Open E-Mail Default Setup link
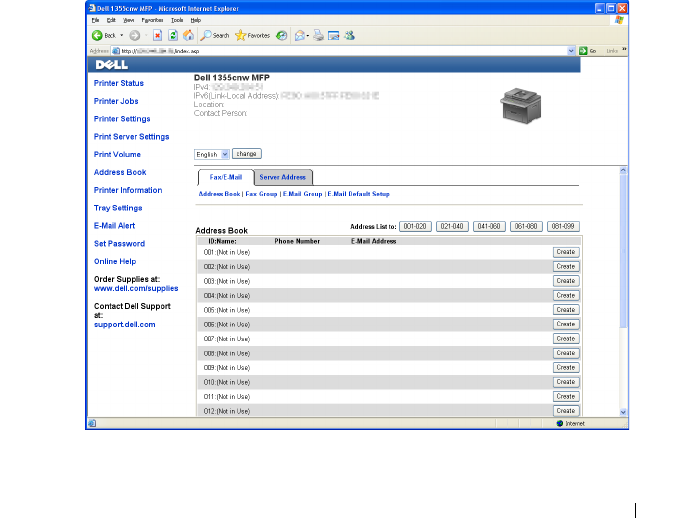 pyautogui.click(x=359, y=194)
